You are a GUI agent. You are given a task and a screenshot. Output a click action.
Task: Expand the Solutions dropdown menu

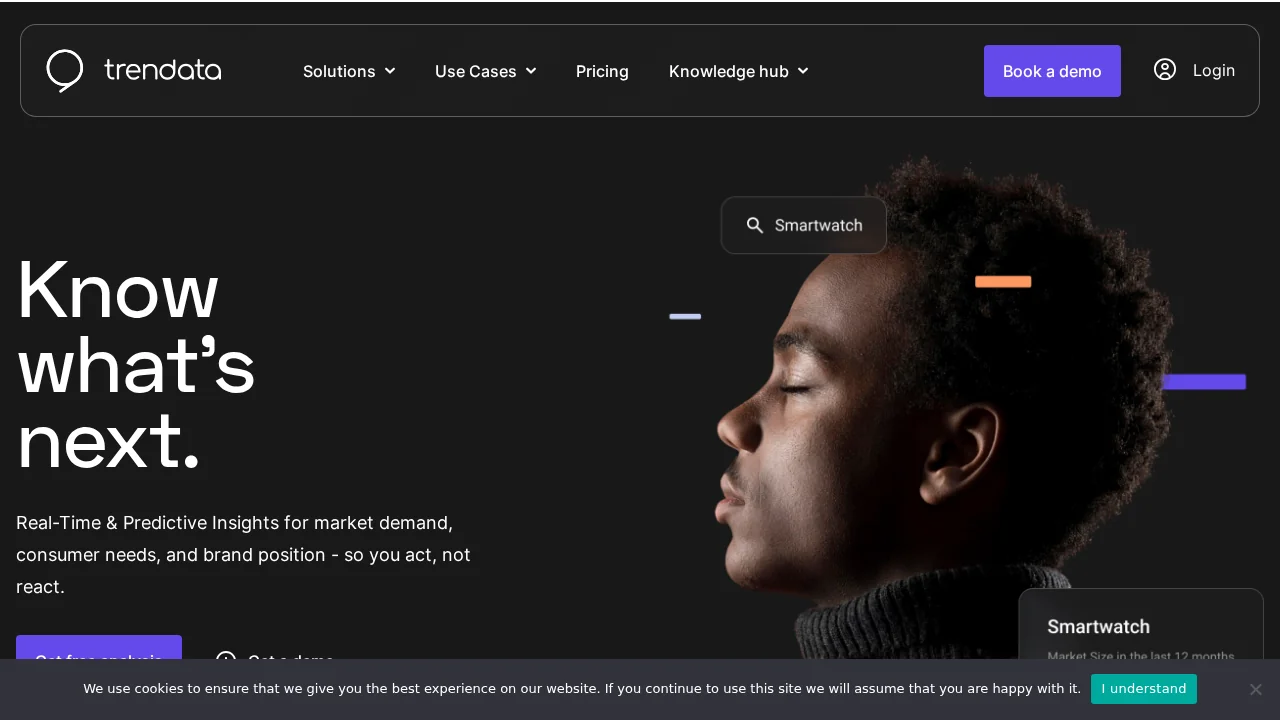(349, 71)
